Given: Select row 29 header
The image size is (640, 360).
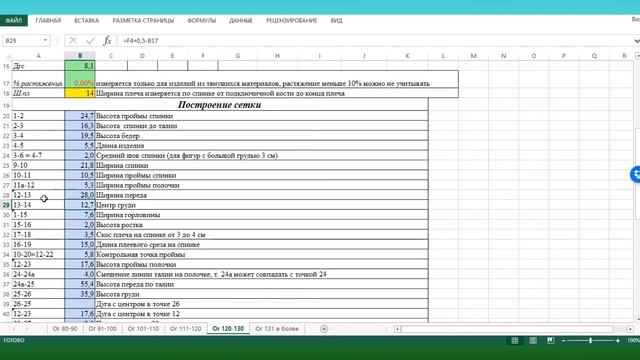Looking at the screenshot, I should [6, 205].
